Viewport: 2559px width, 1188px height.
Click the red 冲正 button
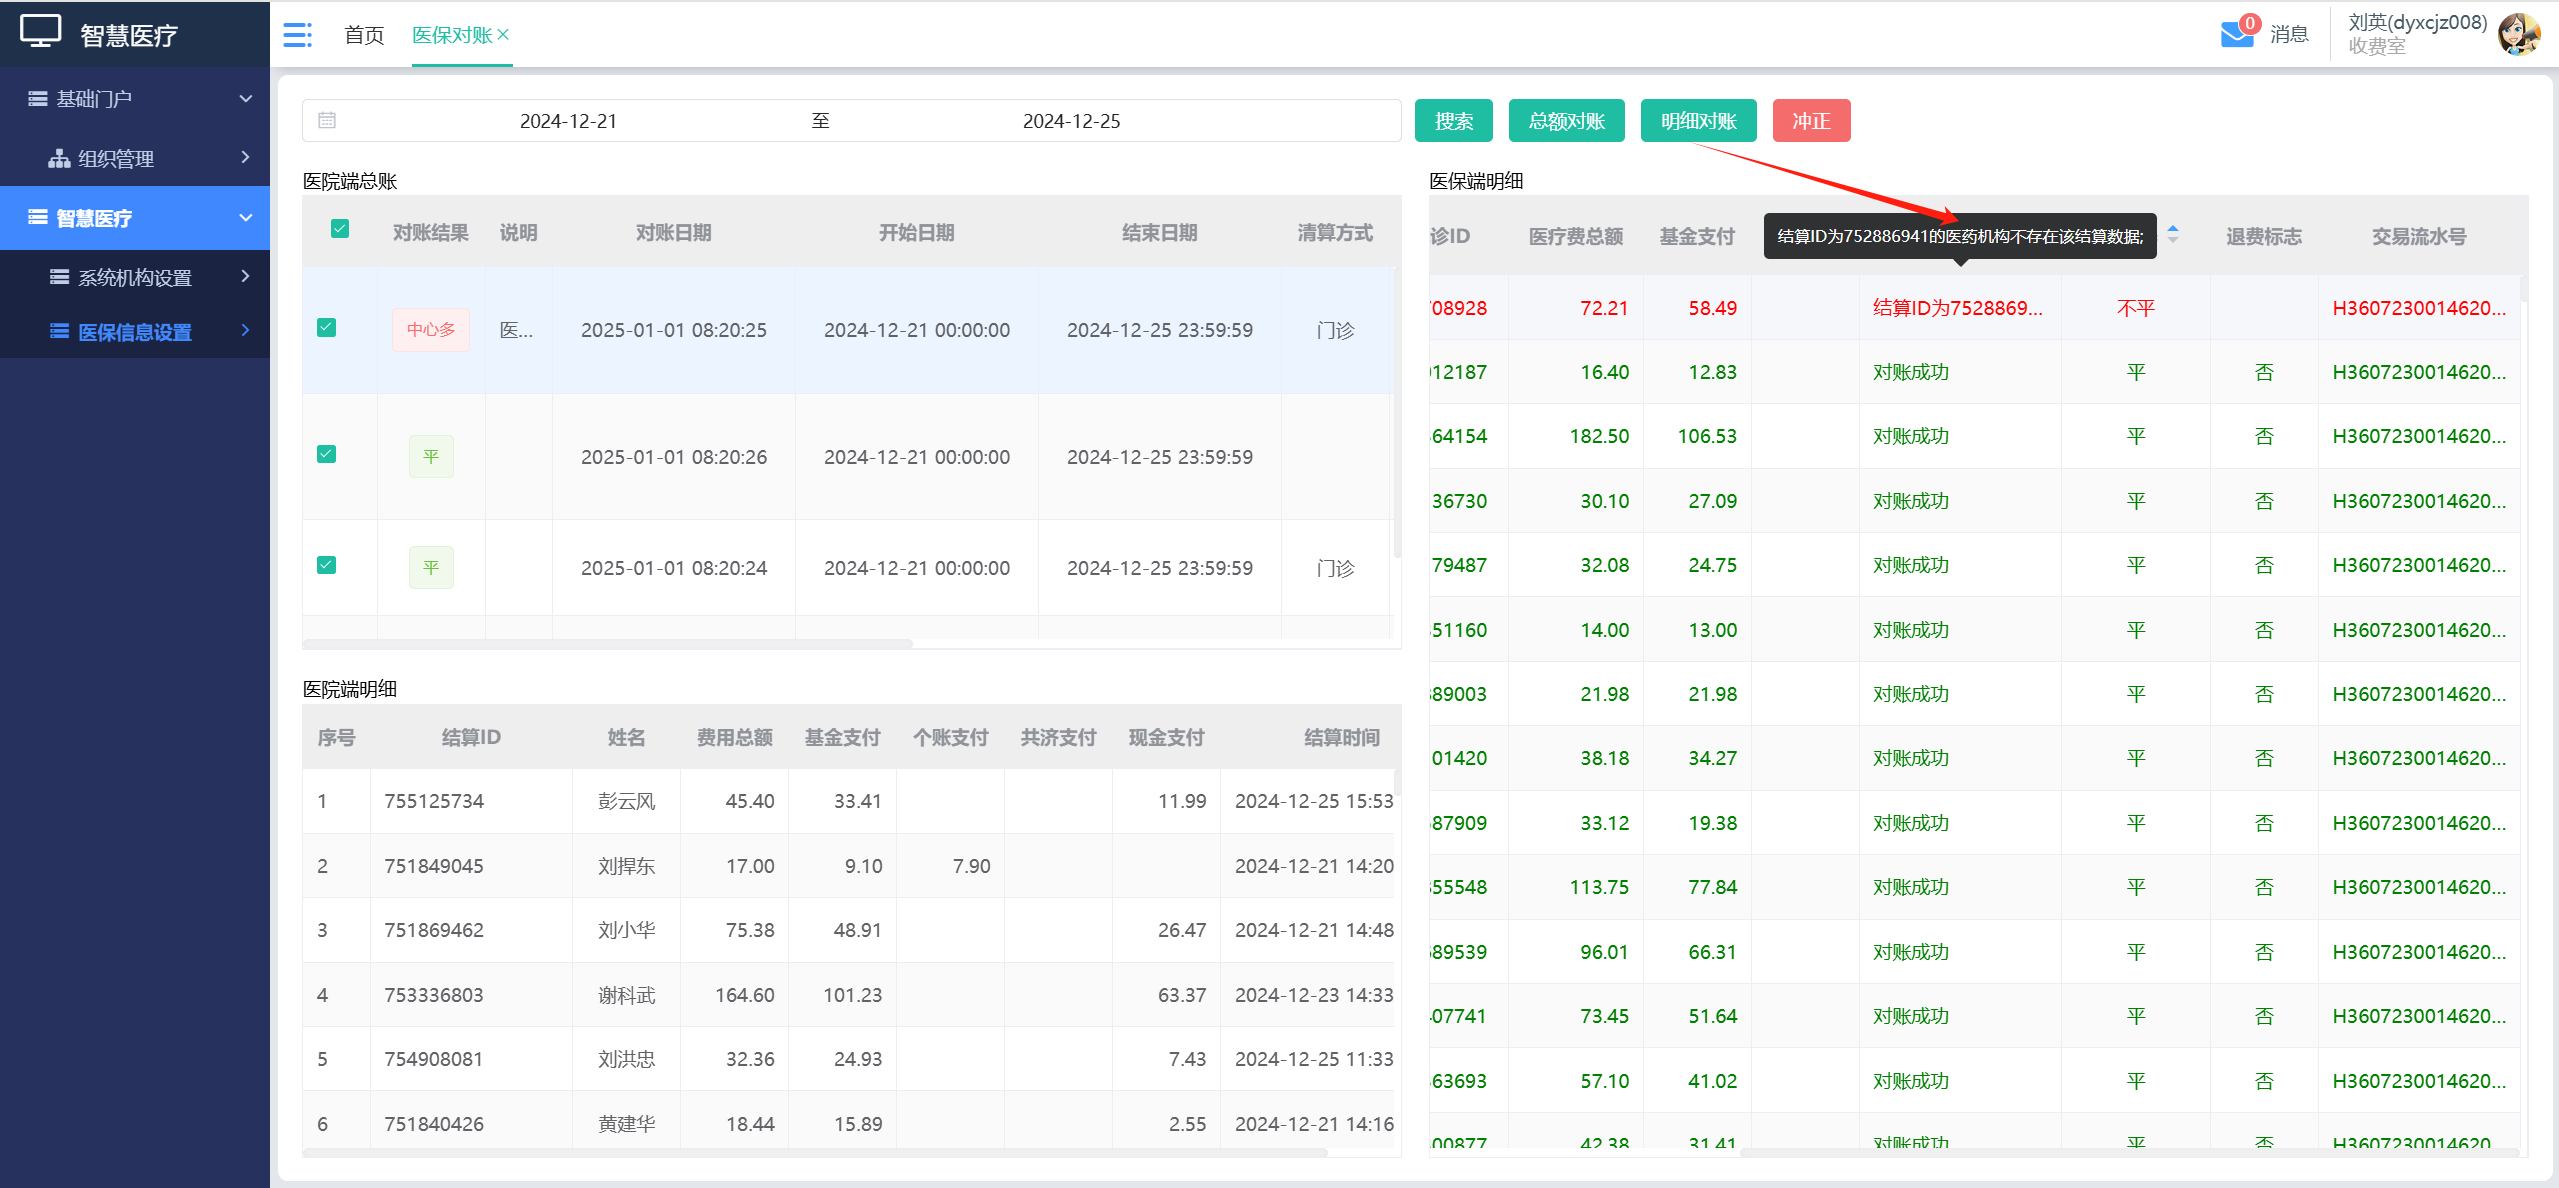pyautogui.click(x=1810, y=121)
